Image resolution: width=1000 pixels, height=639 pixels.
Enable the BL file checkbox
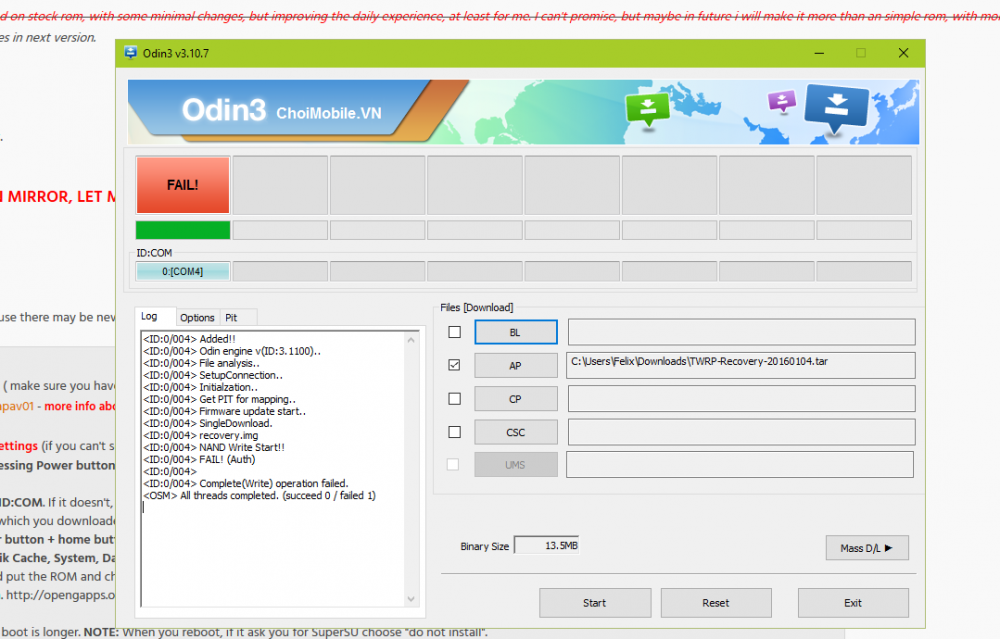coord(455,332)
